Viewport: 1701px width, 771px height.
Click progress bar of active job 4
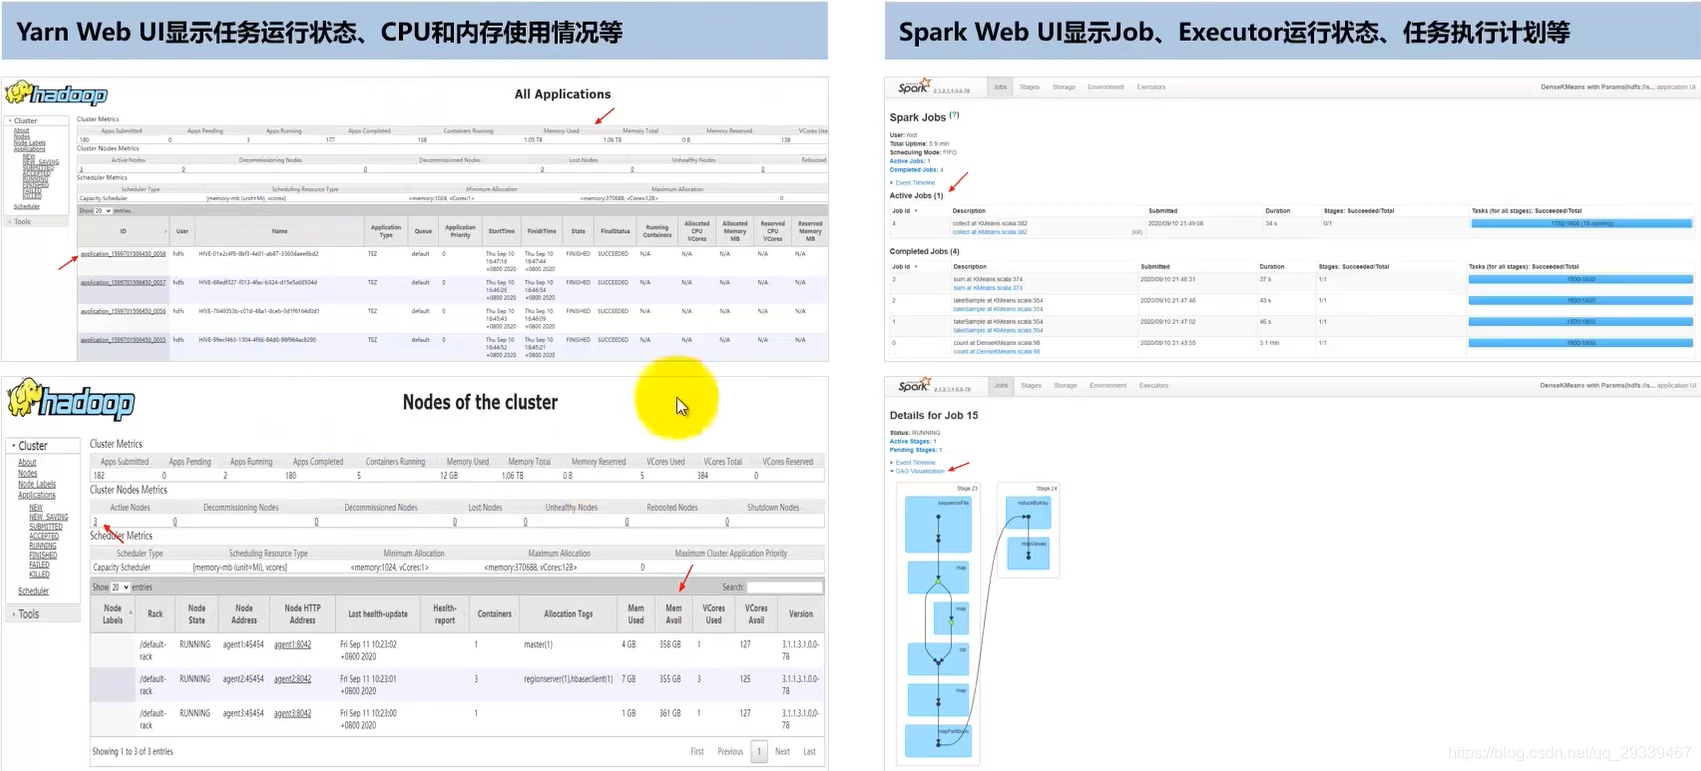coord(1581,224)
